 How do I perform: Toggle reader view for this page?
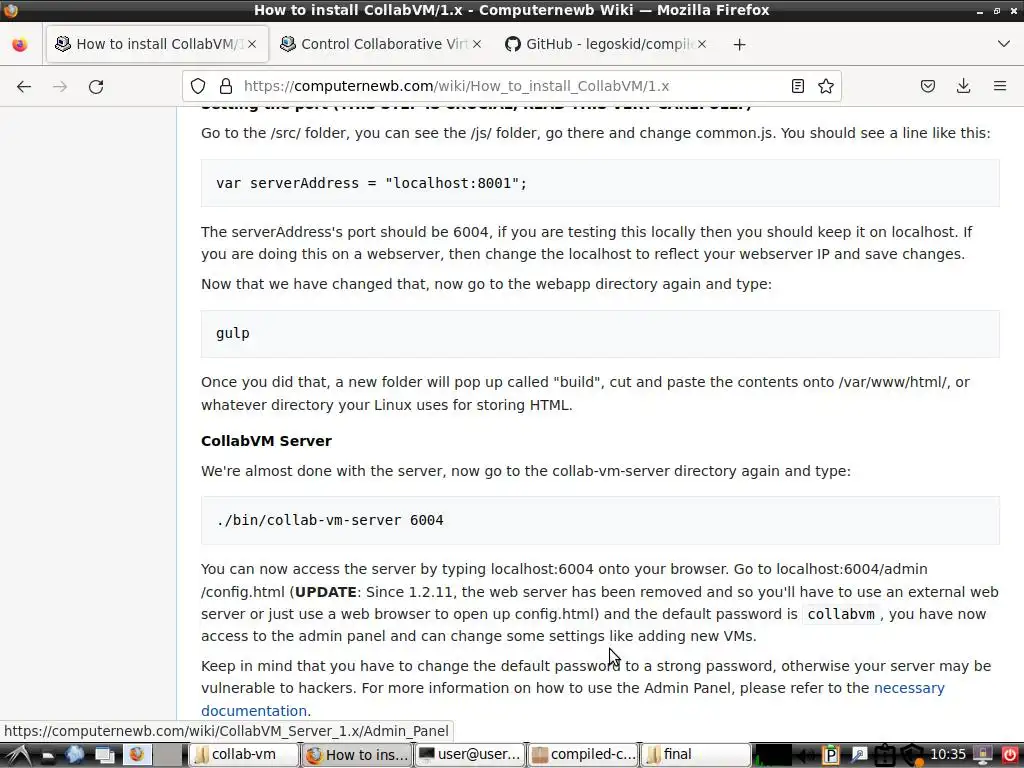[x=797, y=86]
